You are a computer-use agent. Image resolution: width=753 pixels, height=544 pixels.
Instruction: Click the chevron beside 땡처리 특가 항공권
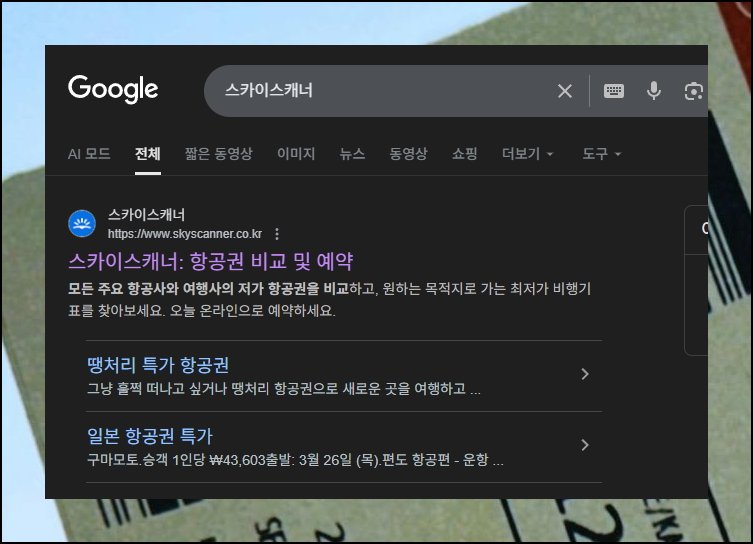click(584, 374)
